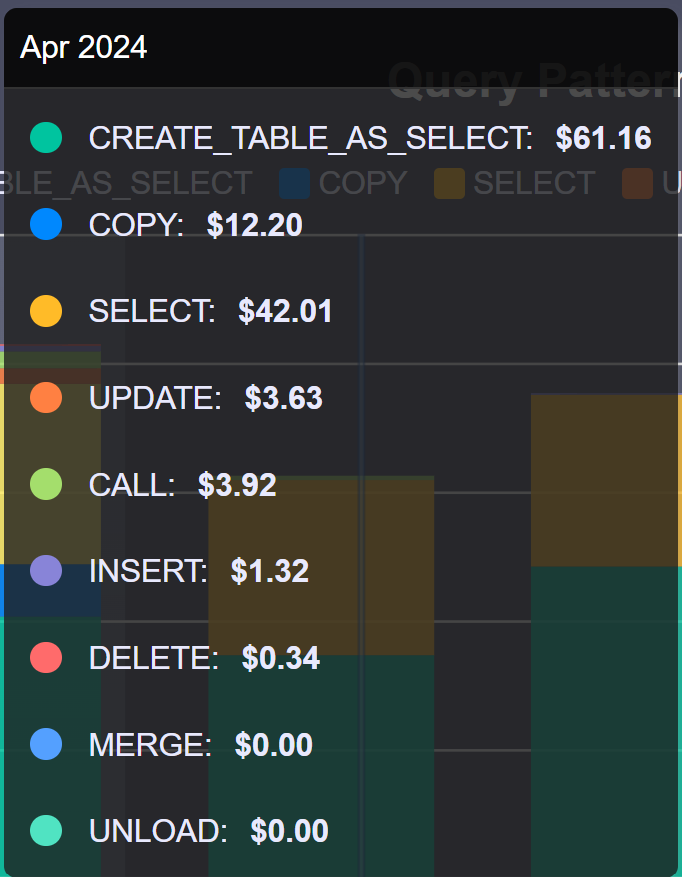Screen dimensions: 682x877
Task: Click the blue COPY indicator dot
Action: tap(45, 224)
